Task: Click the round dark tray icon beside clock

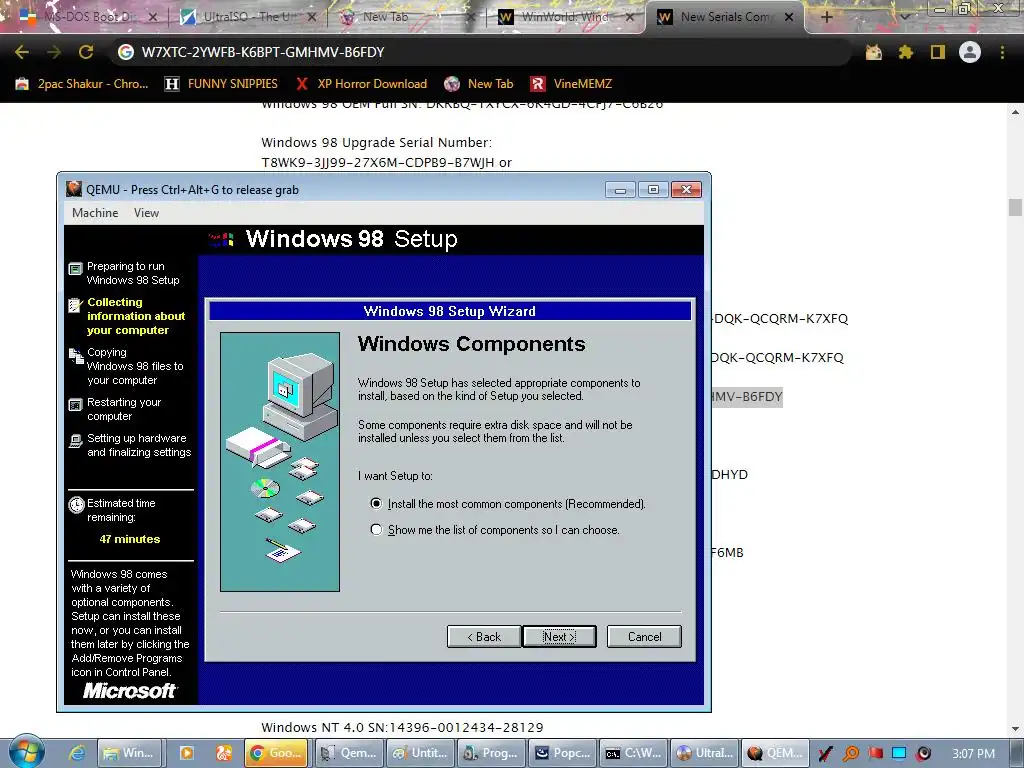Action: click(923, 754)
